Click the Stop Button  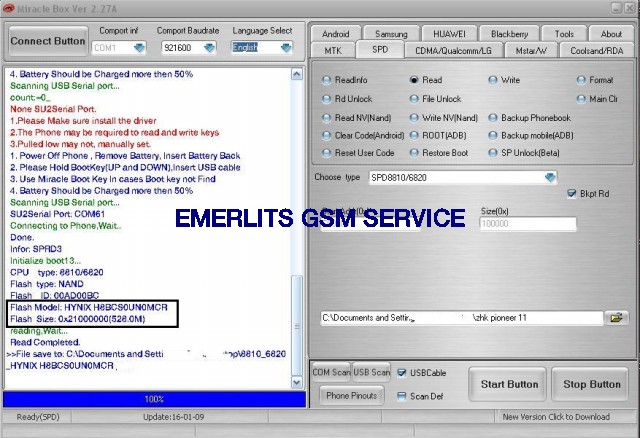click(591, 384)
